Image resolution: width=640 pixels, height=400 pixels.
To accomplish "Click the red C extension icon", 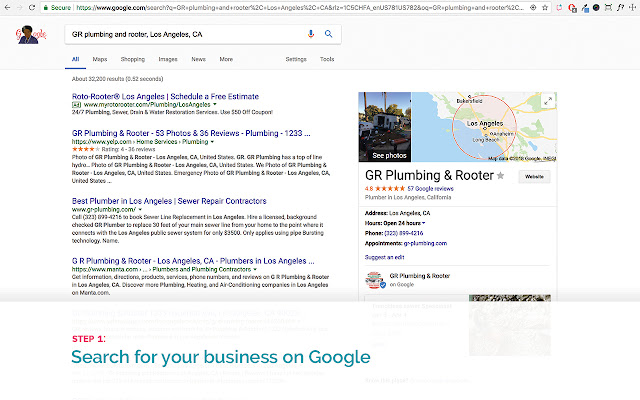I will (572, 8).
